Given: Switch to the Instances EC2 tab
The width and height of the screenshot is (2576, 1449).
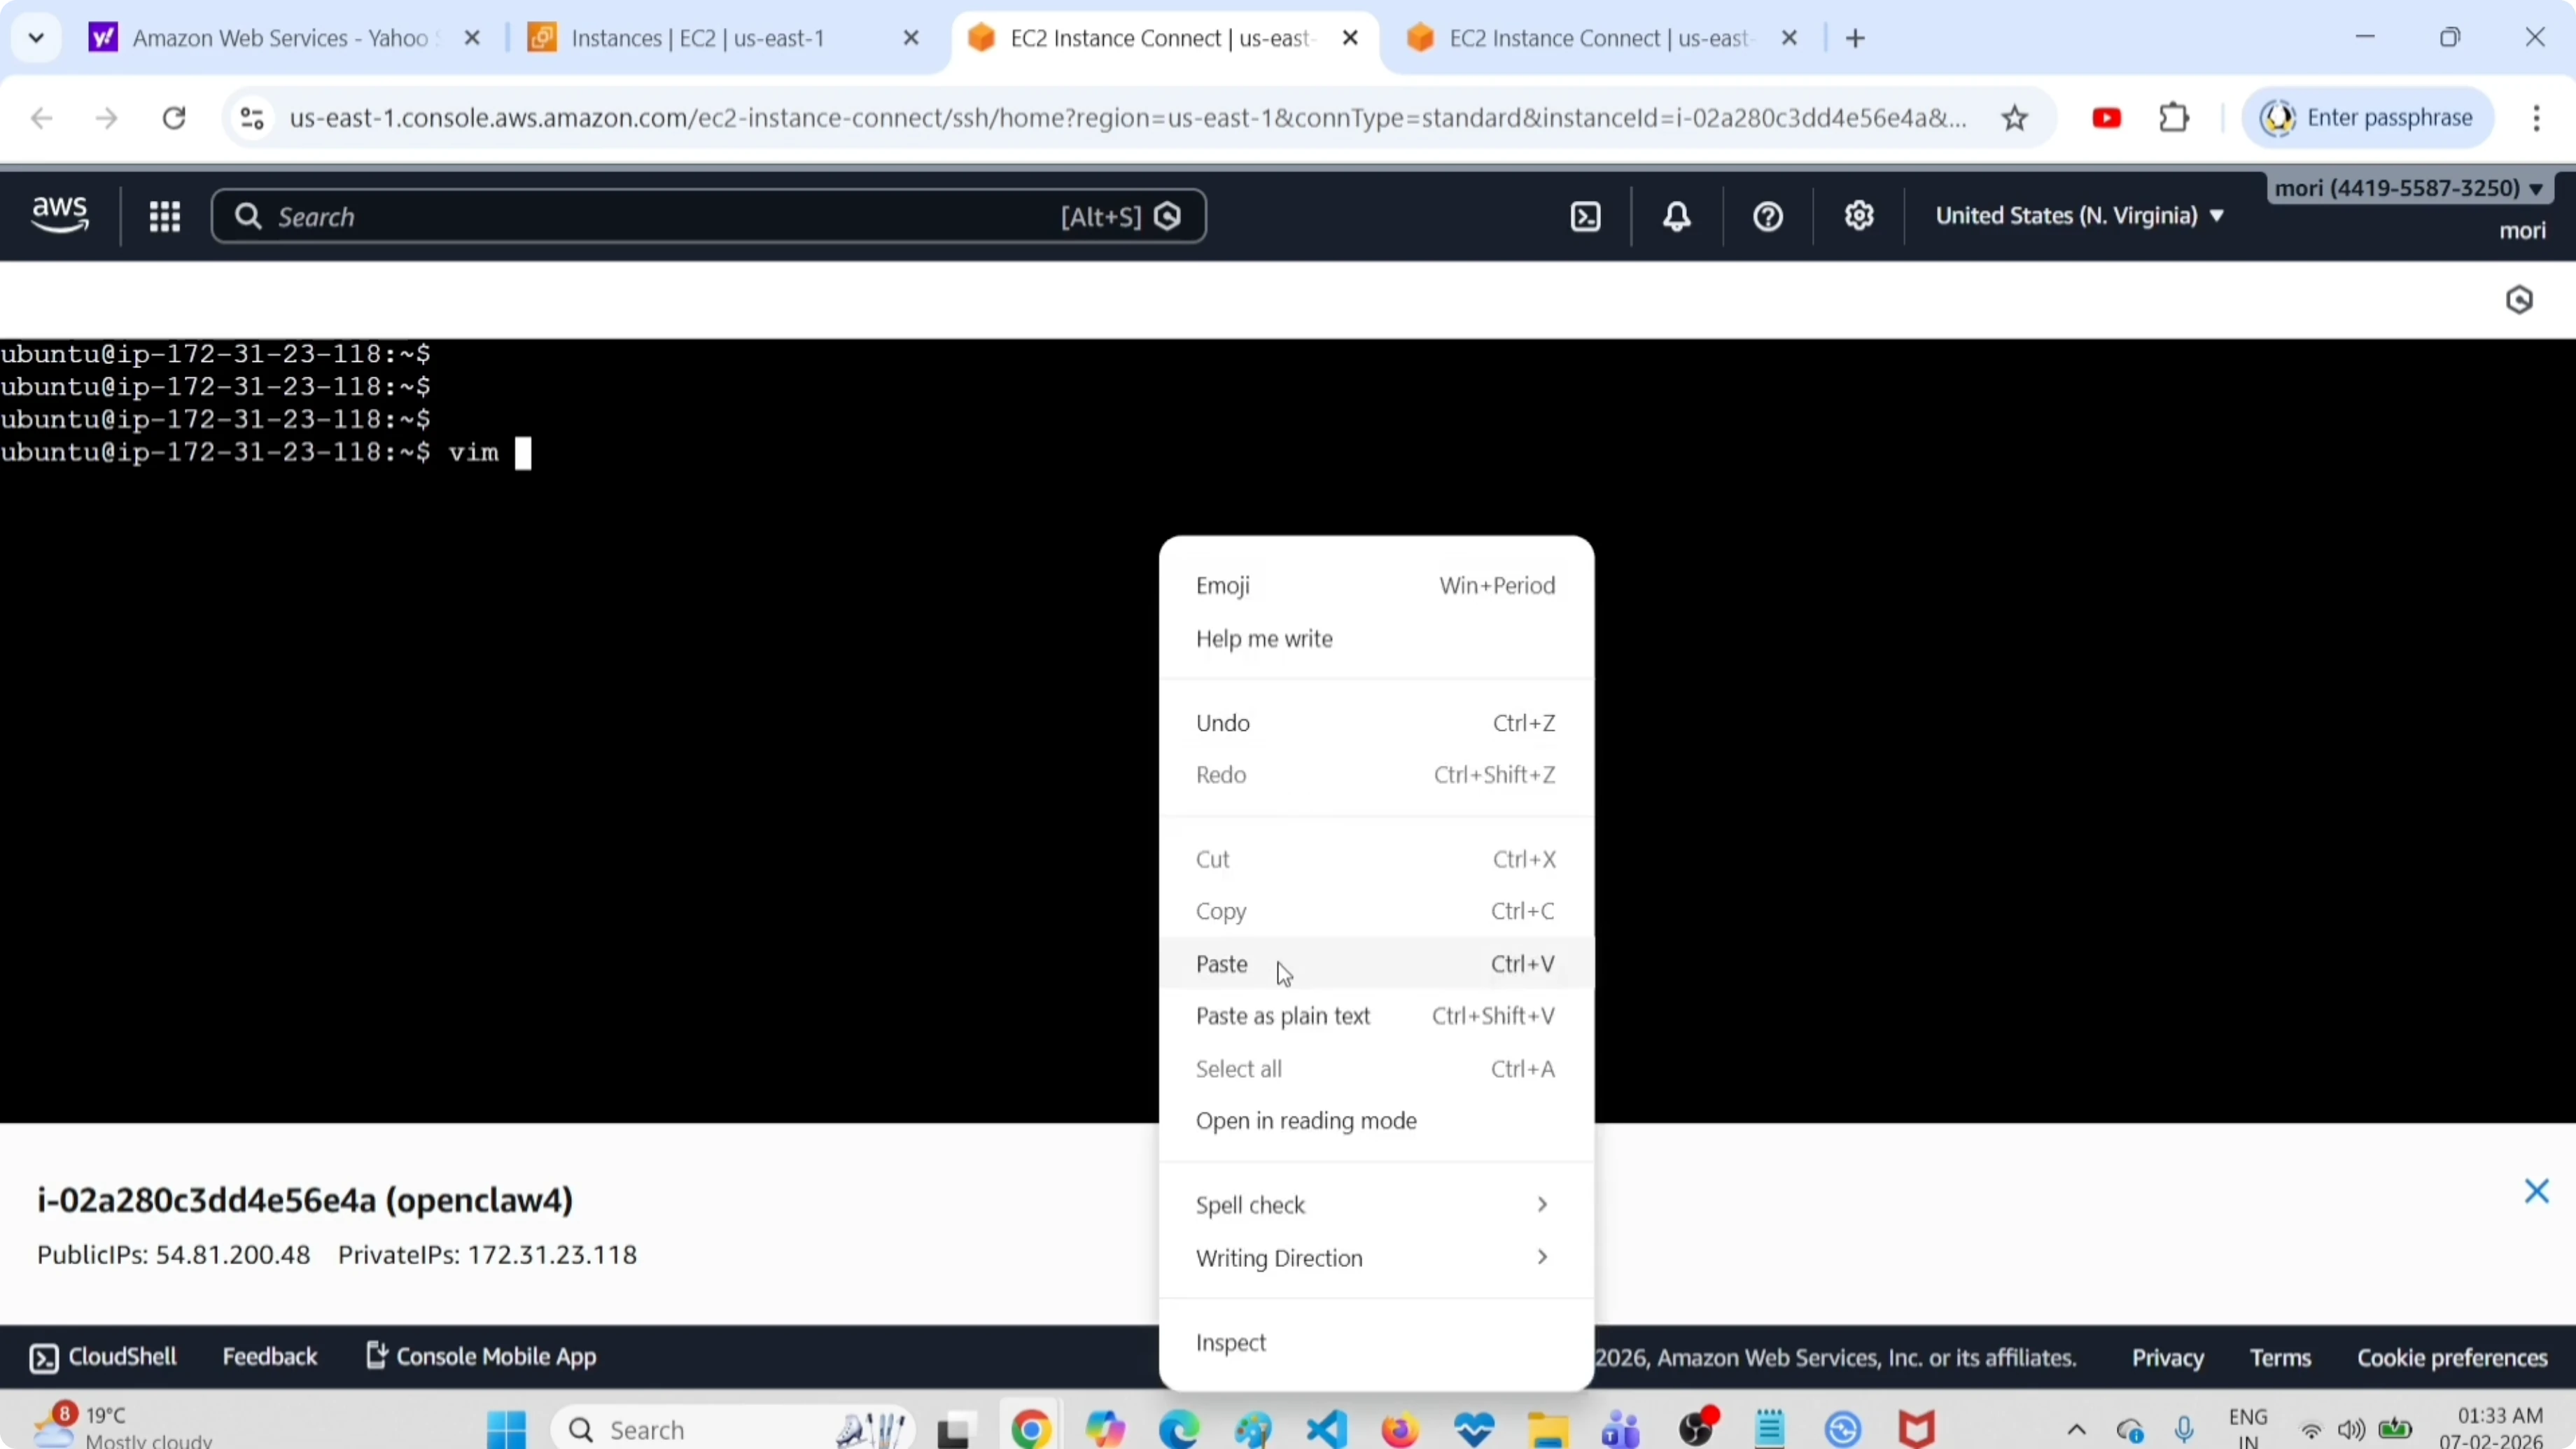Looking at the screenshot, I should pos(698,39).
